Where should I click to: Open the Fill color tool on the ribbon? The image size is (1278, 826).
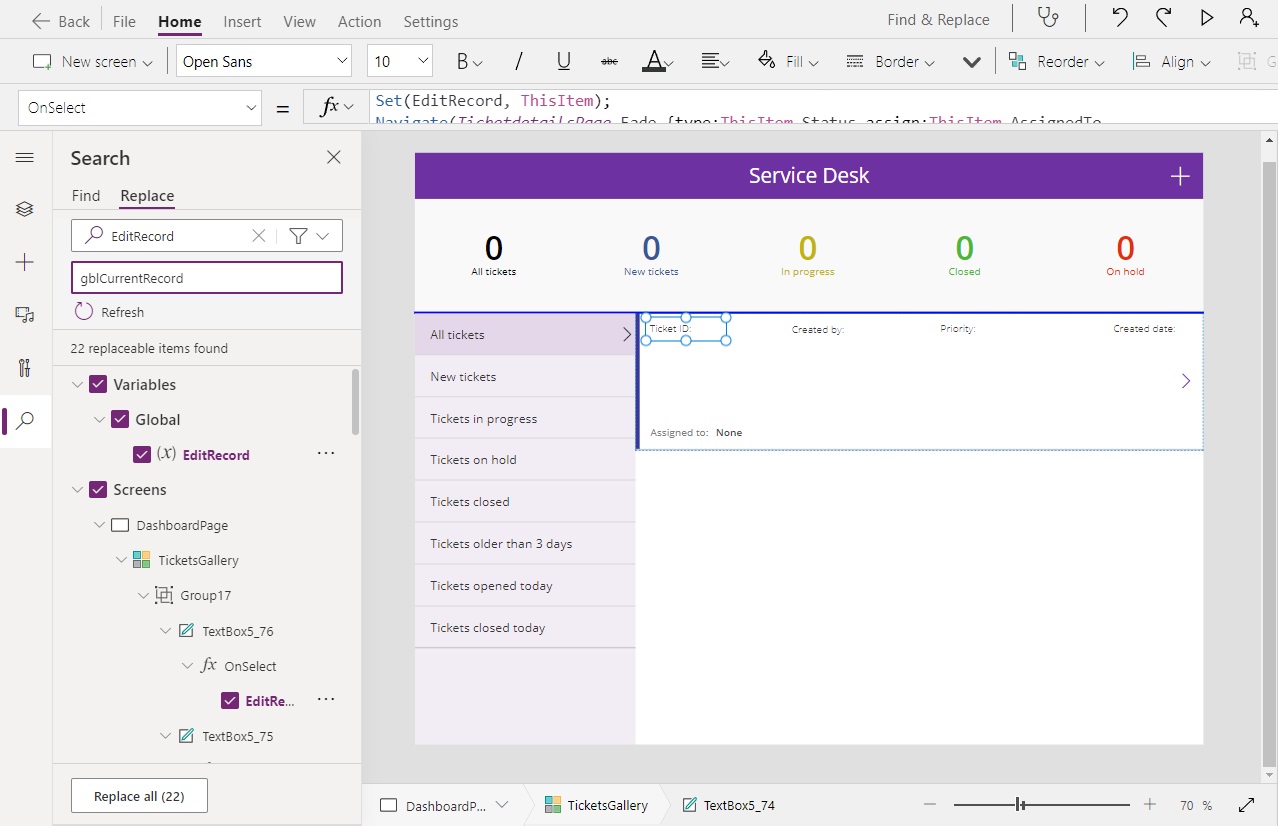click(788, 61)
